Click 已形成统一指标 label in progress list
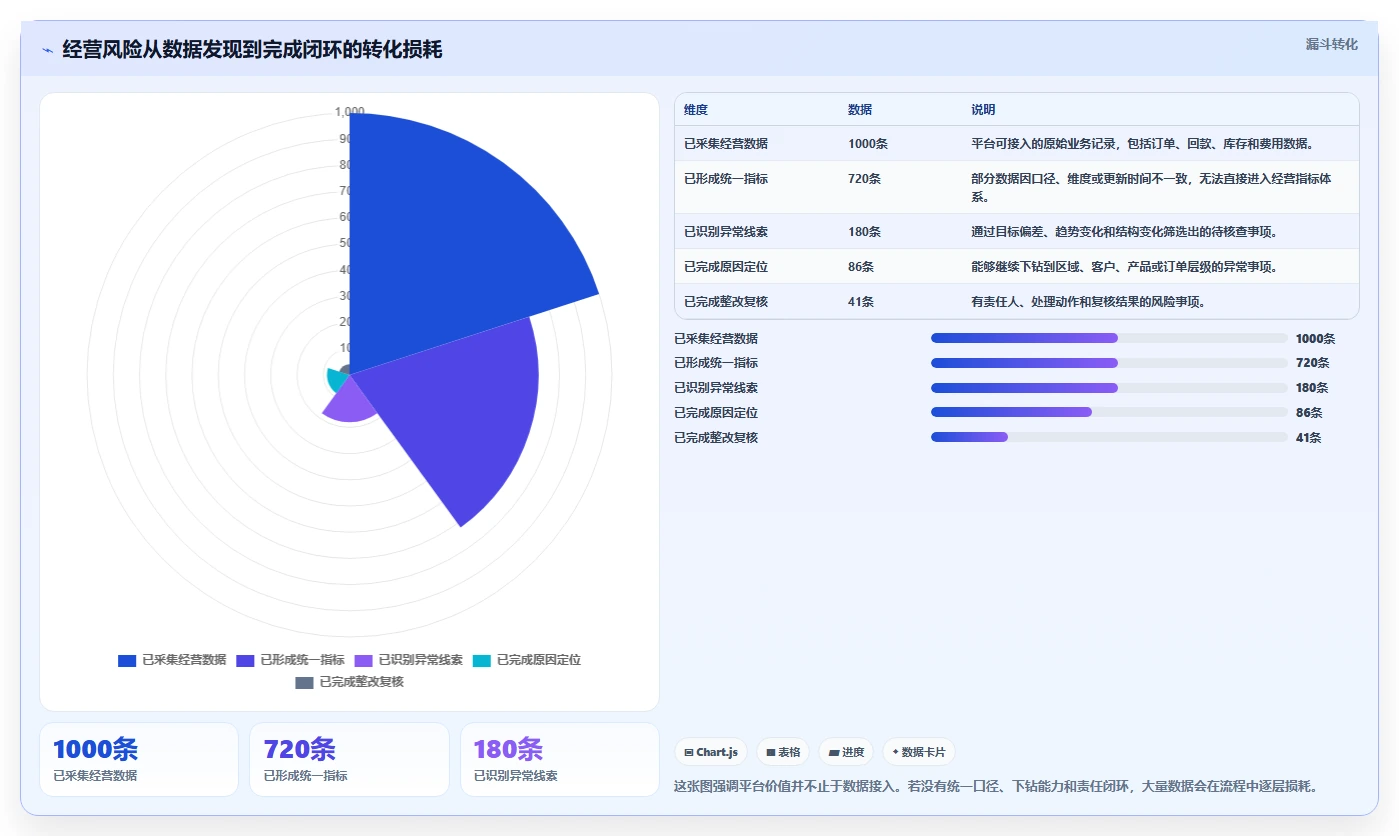1399x836 pixels. pyautogui.click(x=716, y=363)
